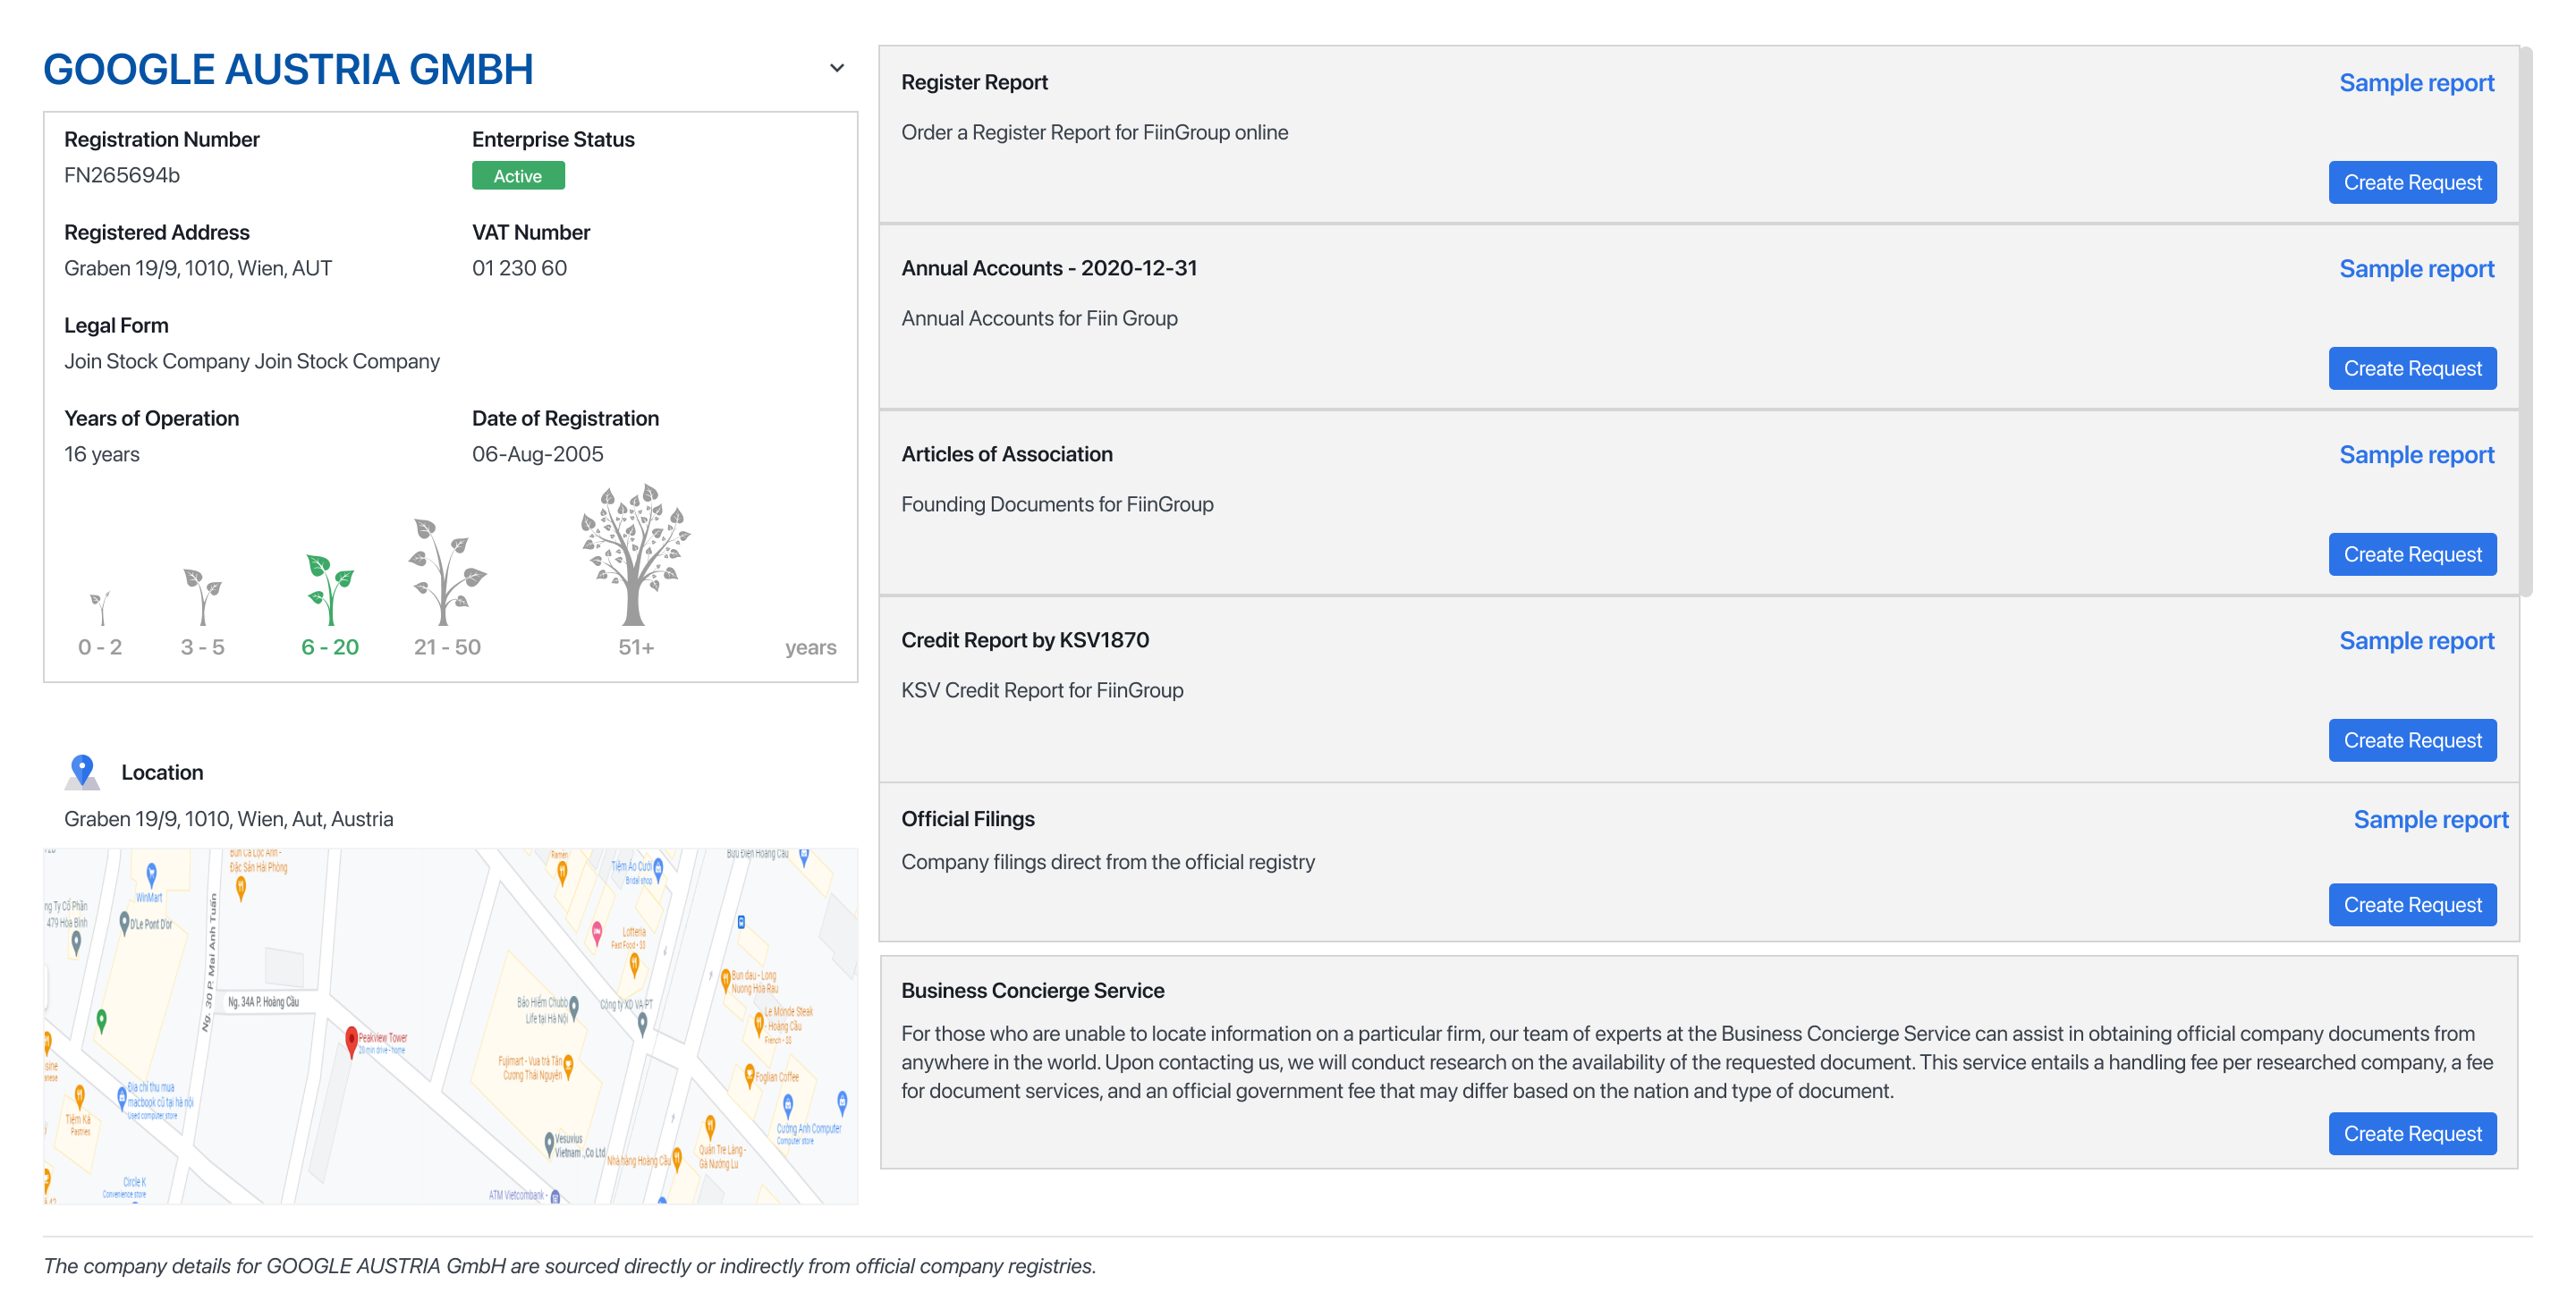This screenshot has width=2576, height=1309.
Task: View Sample report for Articles of Association
Action: [x=2415, y=455]
